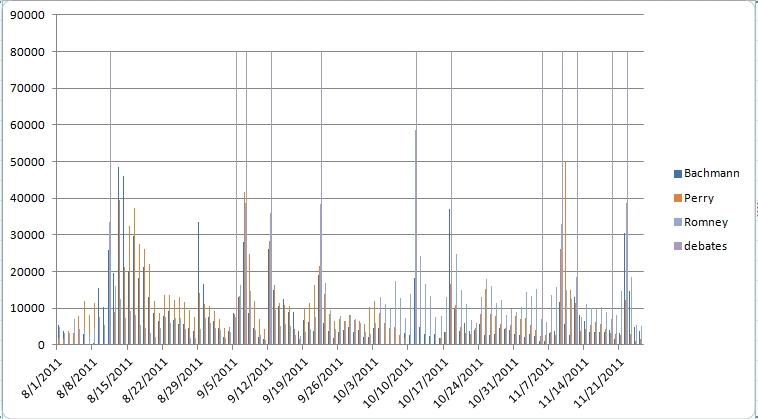Screen dimensions: 758x419
Task: Select the Perry legend label
Action: (699, 198)
